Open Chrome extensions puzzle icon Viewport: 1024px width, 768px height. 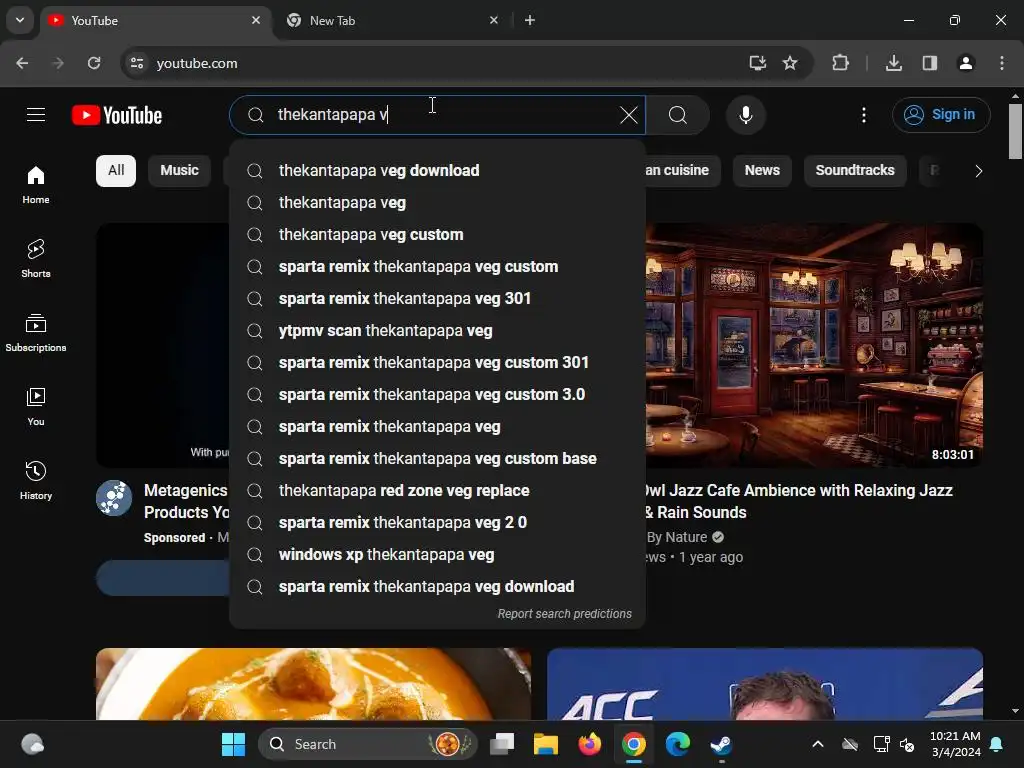click(840, 63)
